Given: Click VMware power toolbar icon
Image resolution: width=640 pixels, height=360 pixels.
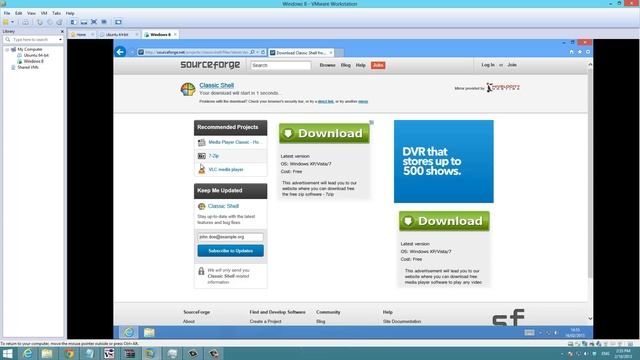Looking at the screenshot, I should pos(6,22).
